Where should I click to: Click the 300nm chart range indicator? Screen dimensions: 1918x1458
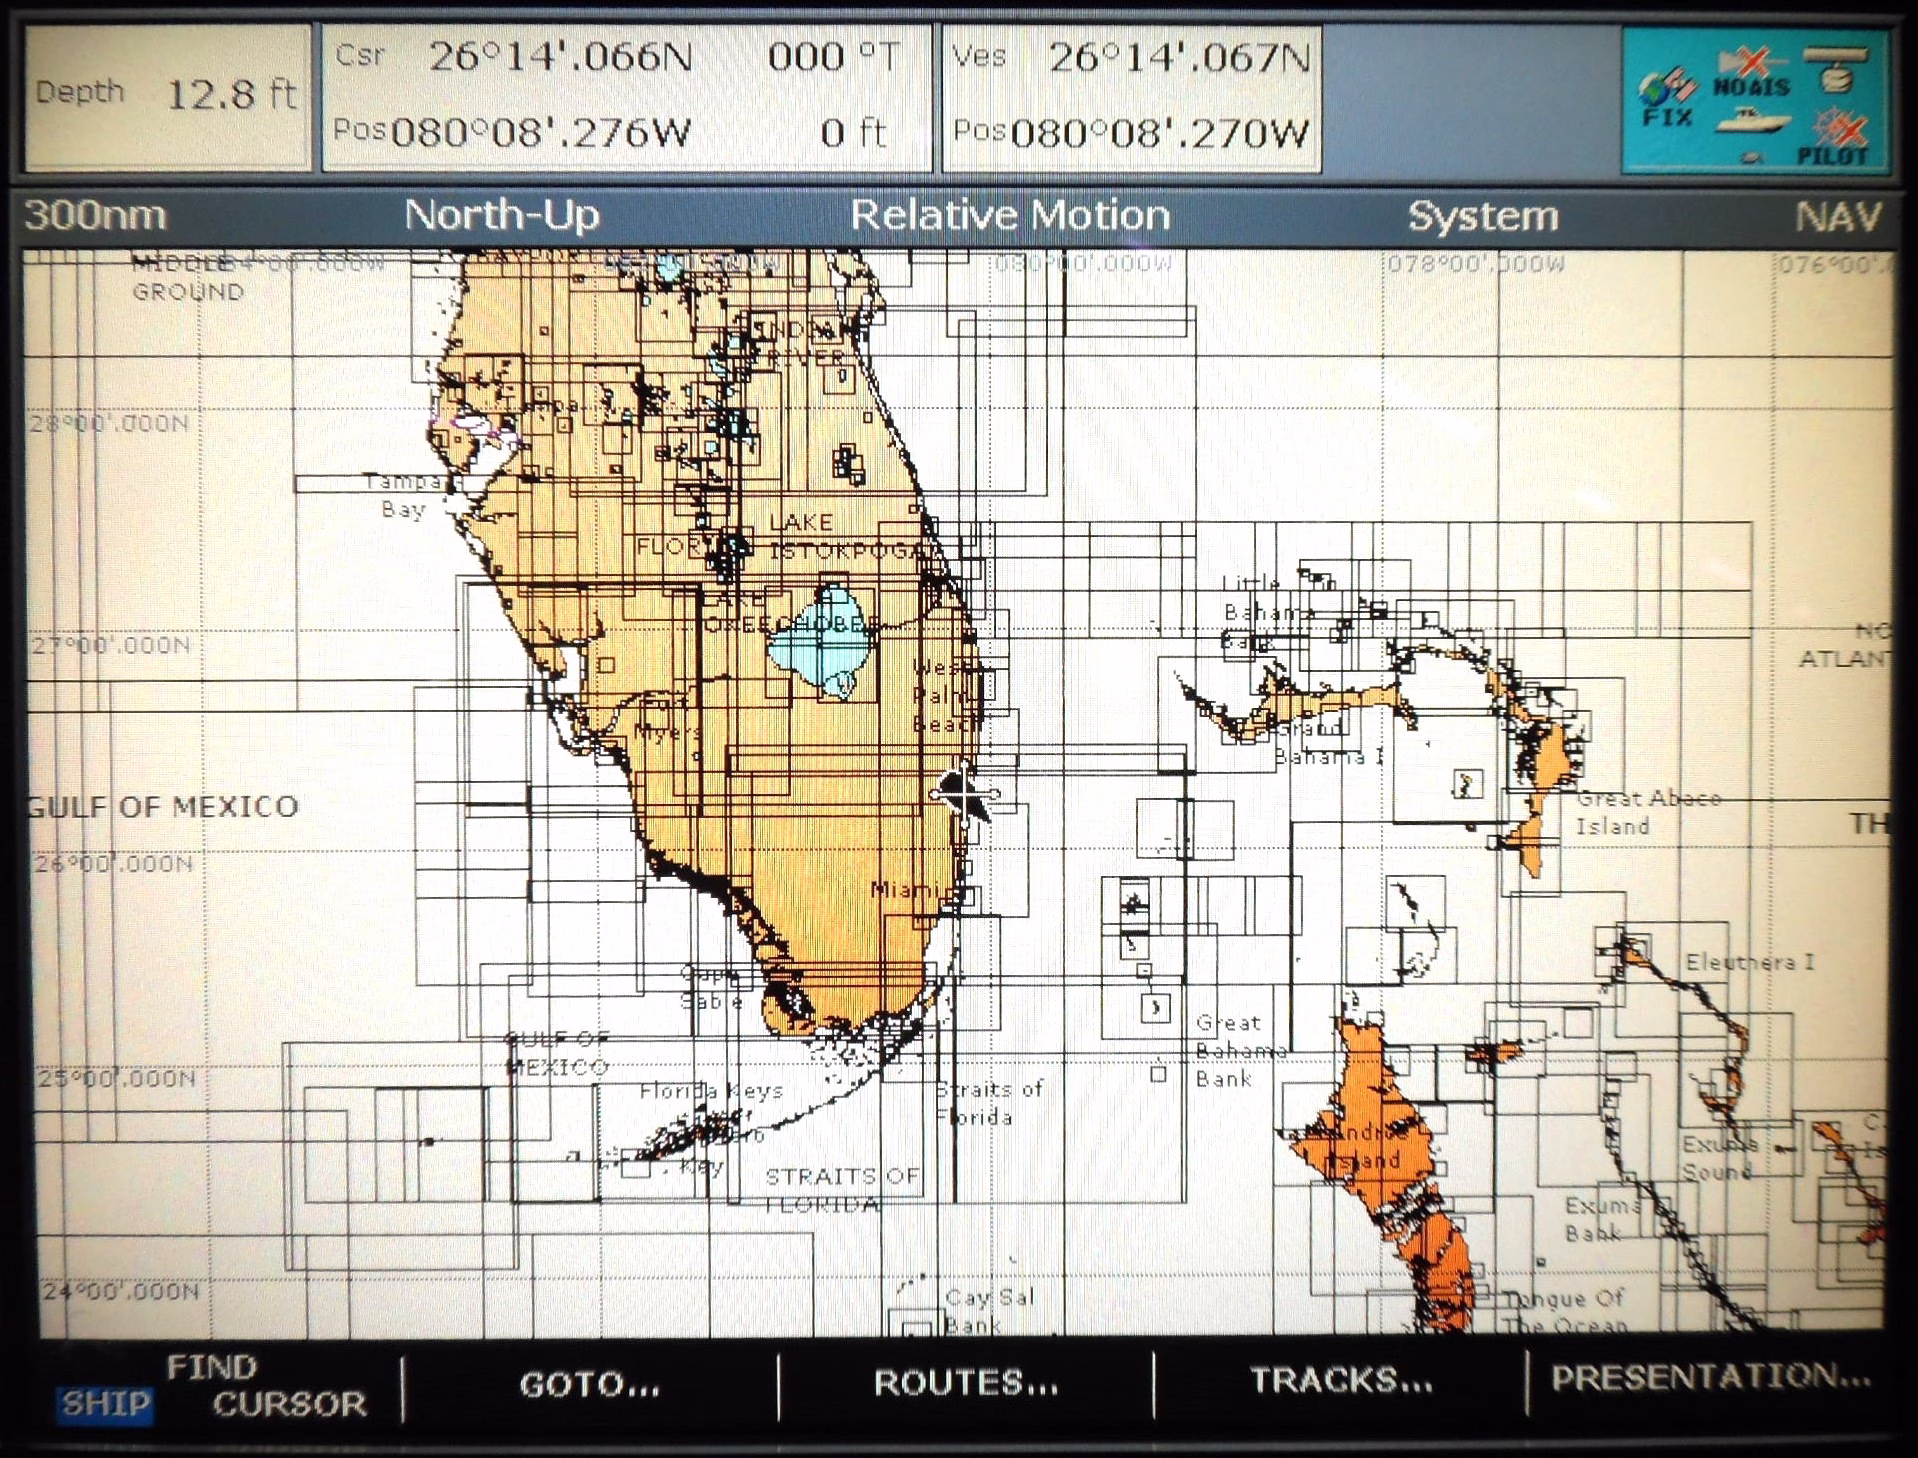(95, 215)
